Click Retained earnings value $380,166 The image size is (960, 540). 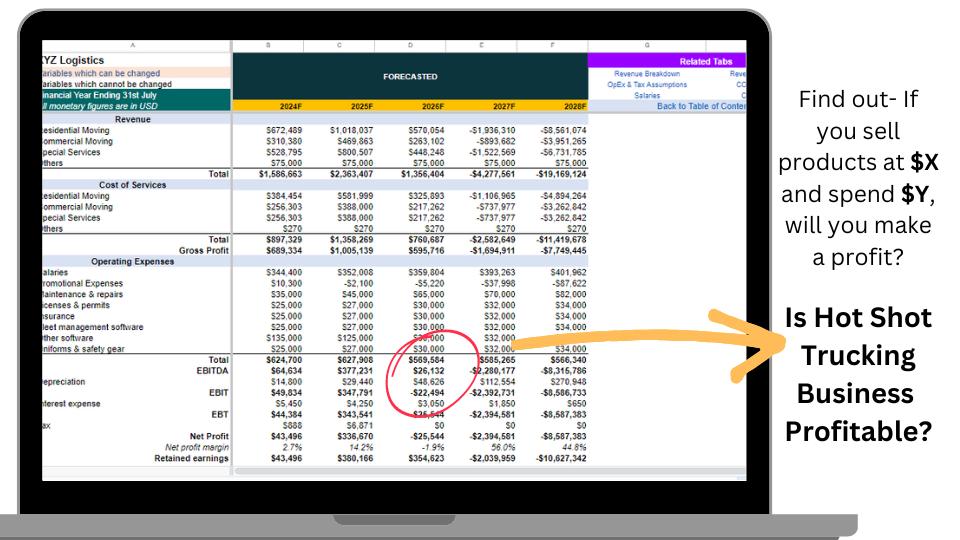pos(355,459)
